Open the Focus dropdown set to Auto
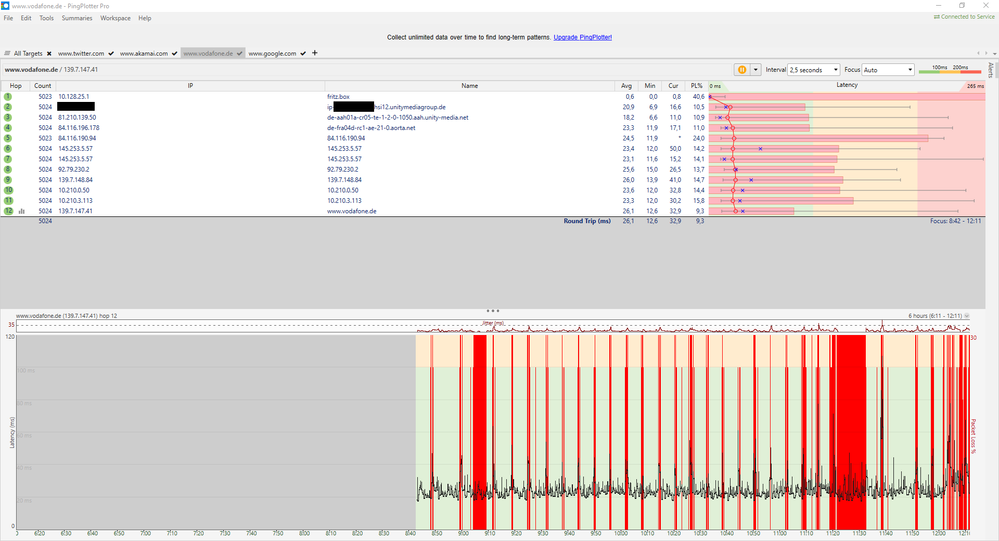Image resolution: width=999 pixels, height=541 pixels. pos(888,70)
